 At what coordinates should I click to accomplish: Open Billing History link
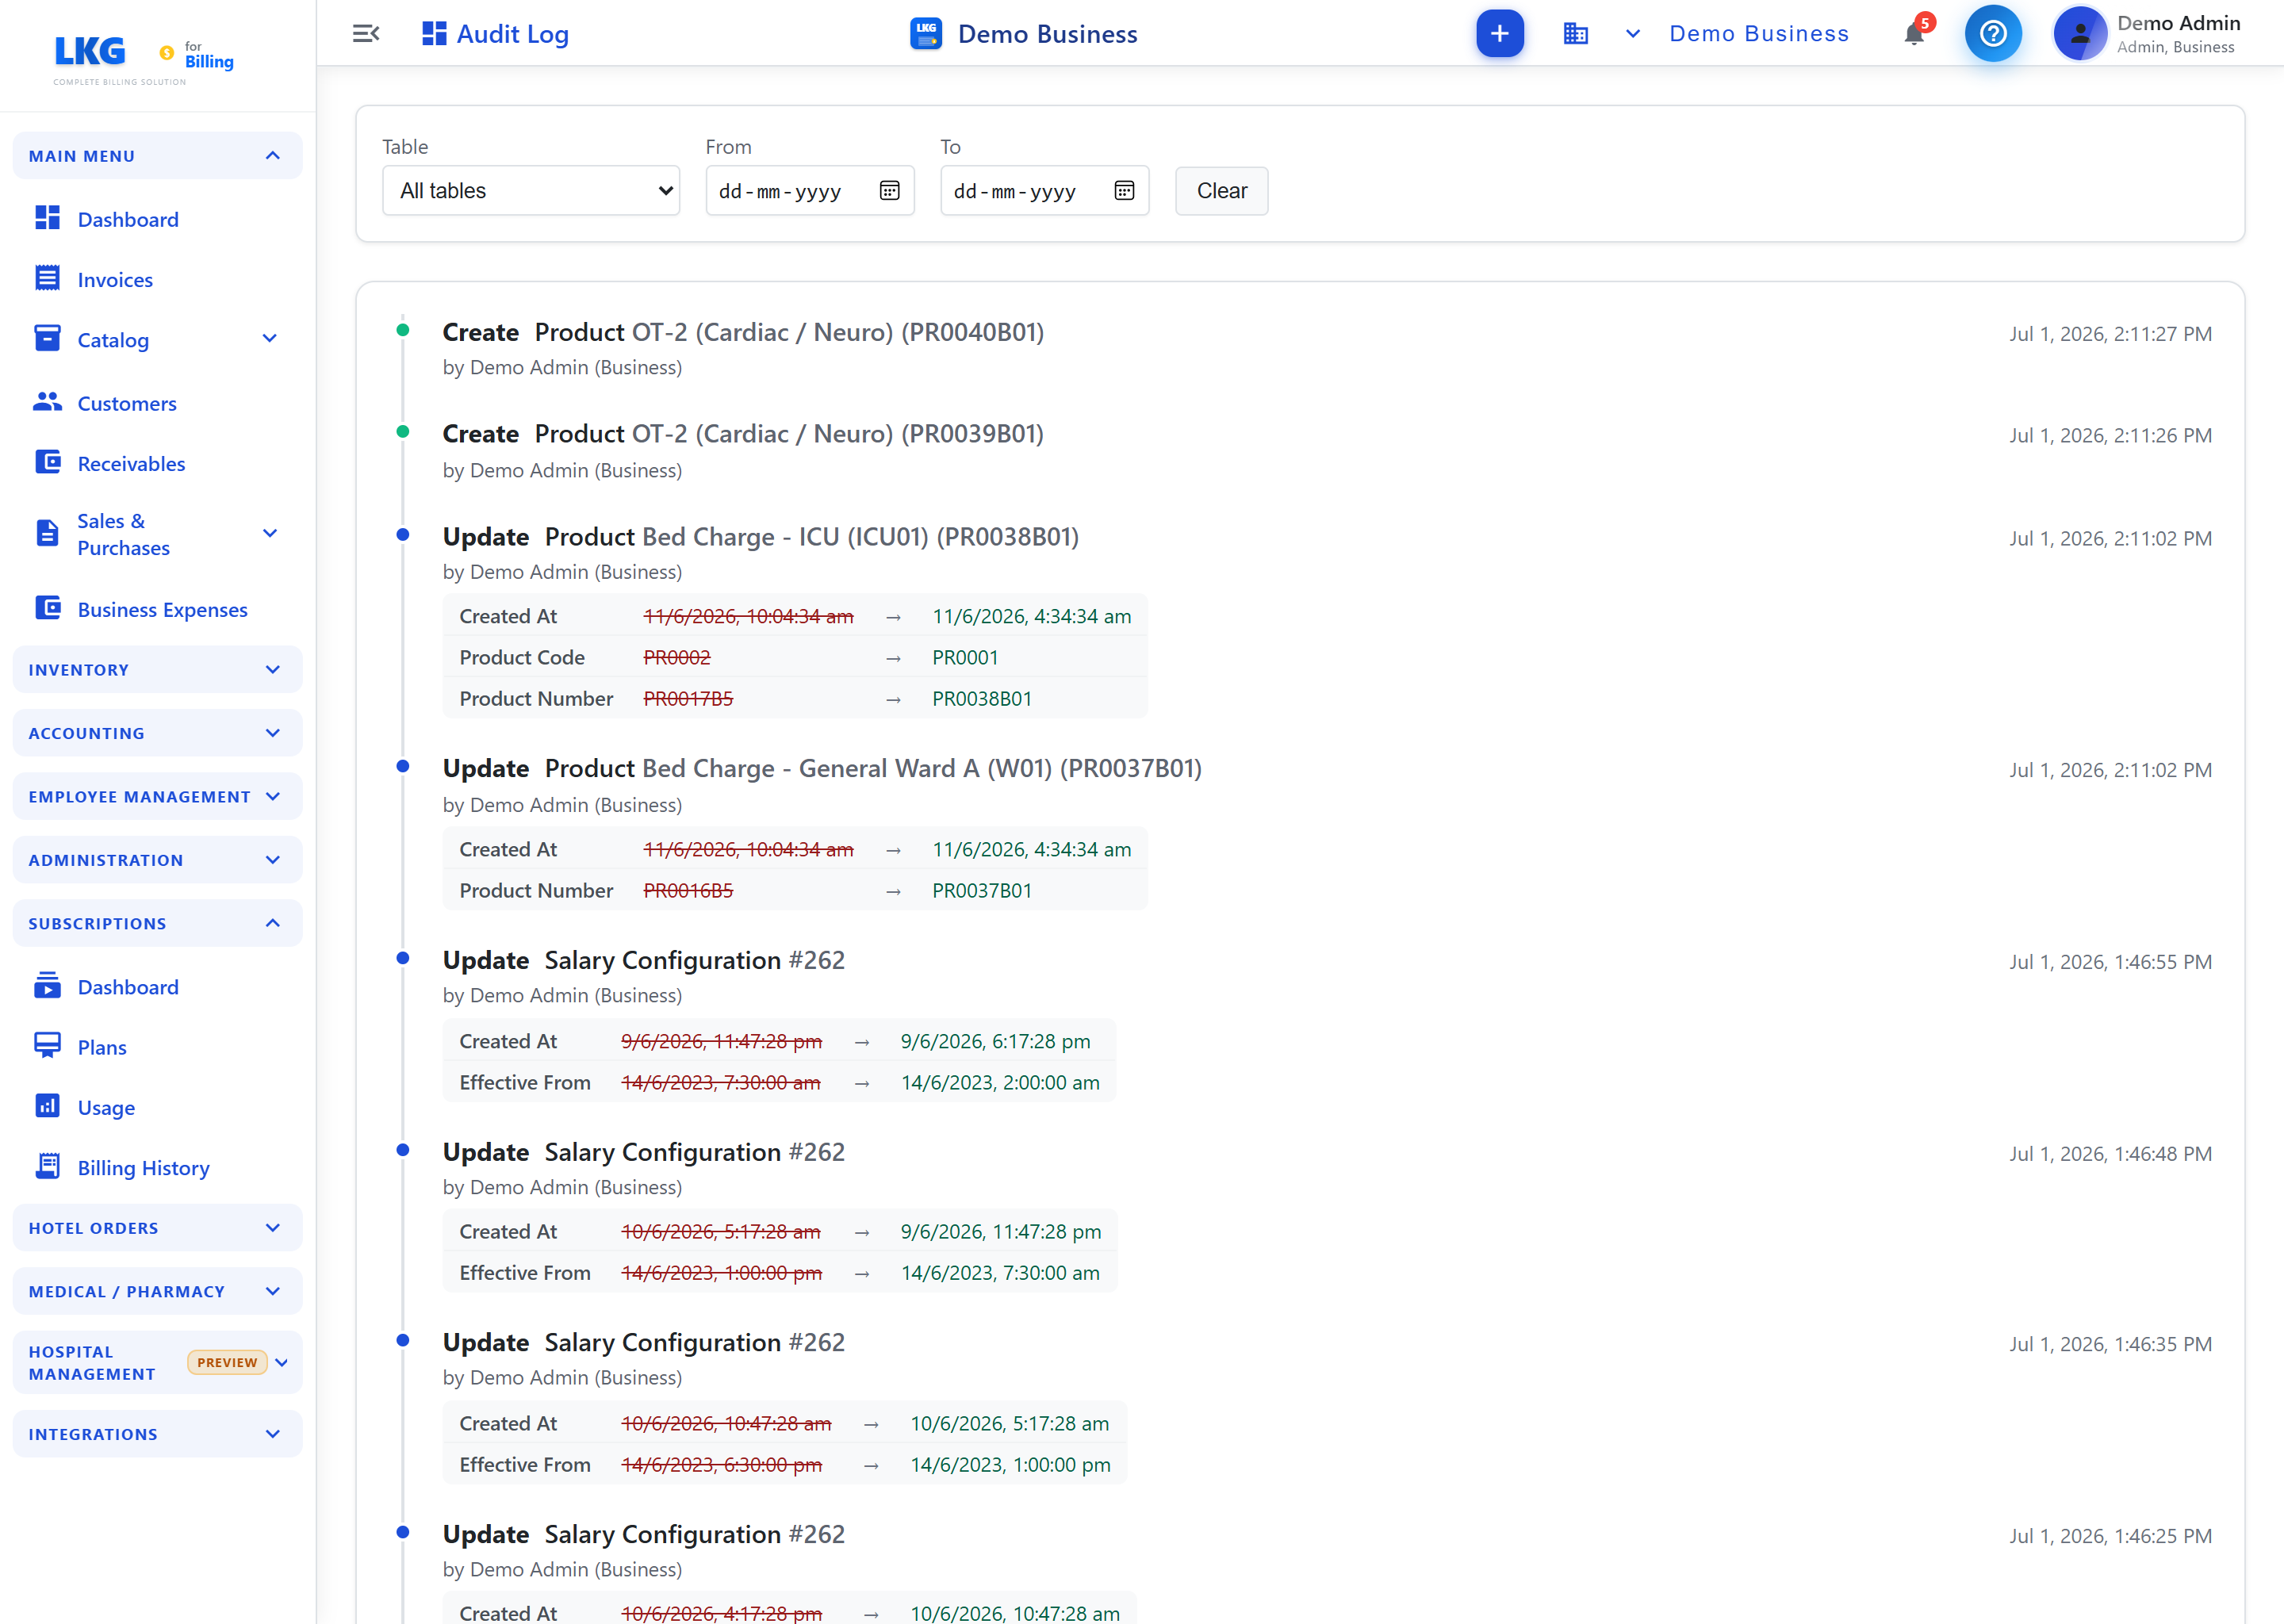(x=143, y=1167)
